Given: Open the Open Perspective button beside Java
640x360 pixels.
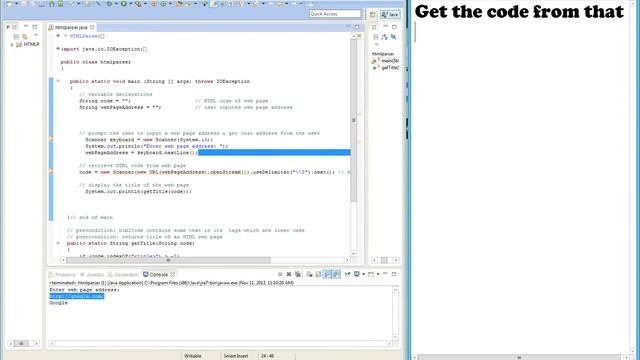Looking at the screenshot, I should [x=373, y=14].
